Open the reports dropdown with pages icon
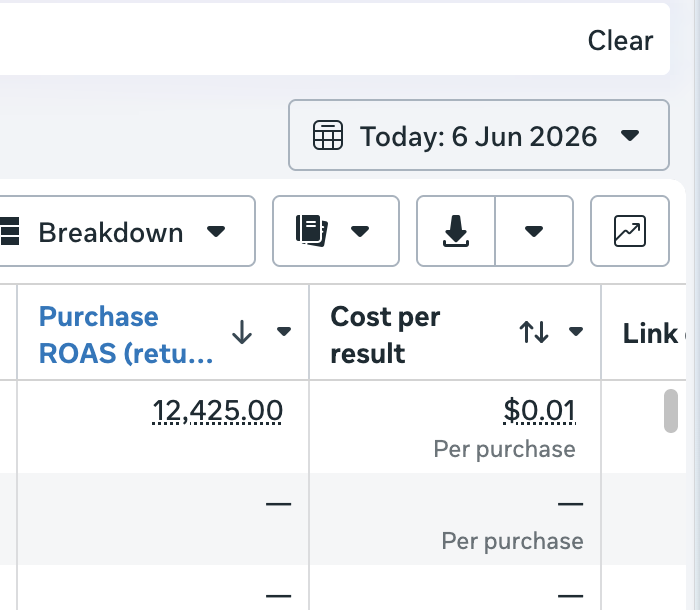 336,231
